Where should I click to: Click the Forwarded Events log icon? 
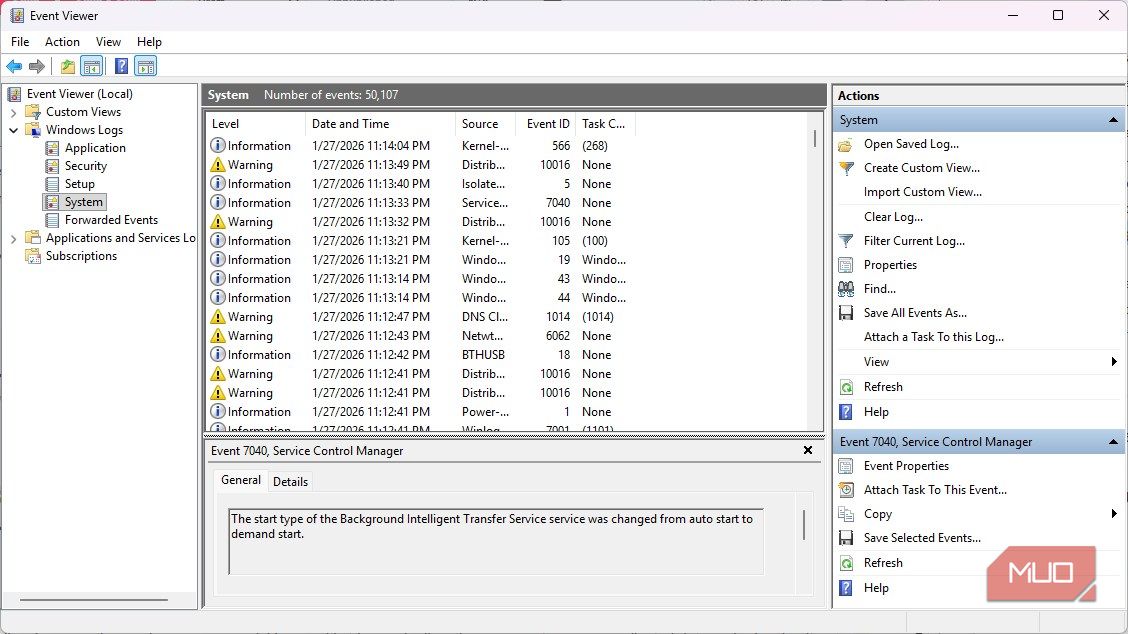coord(53,220)
